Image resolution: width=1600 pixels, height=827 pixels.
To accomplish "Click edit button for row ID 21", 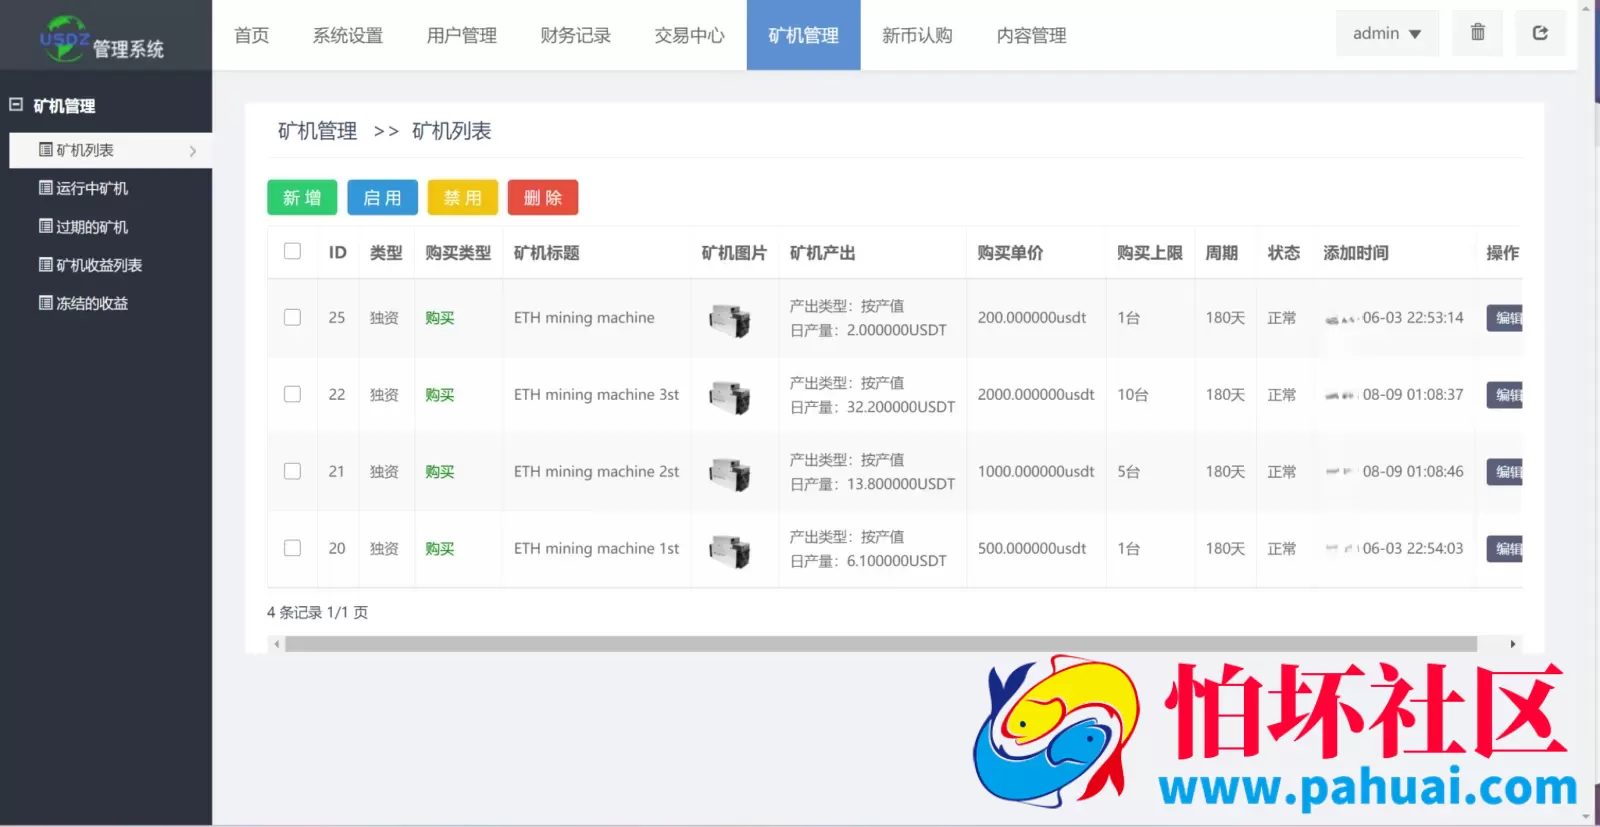I will click(x=1505, y=472).
